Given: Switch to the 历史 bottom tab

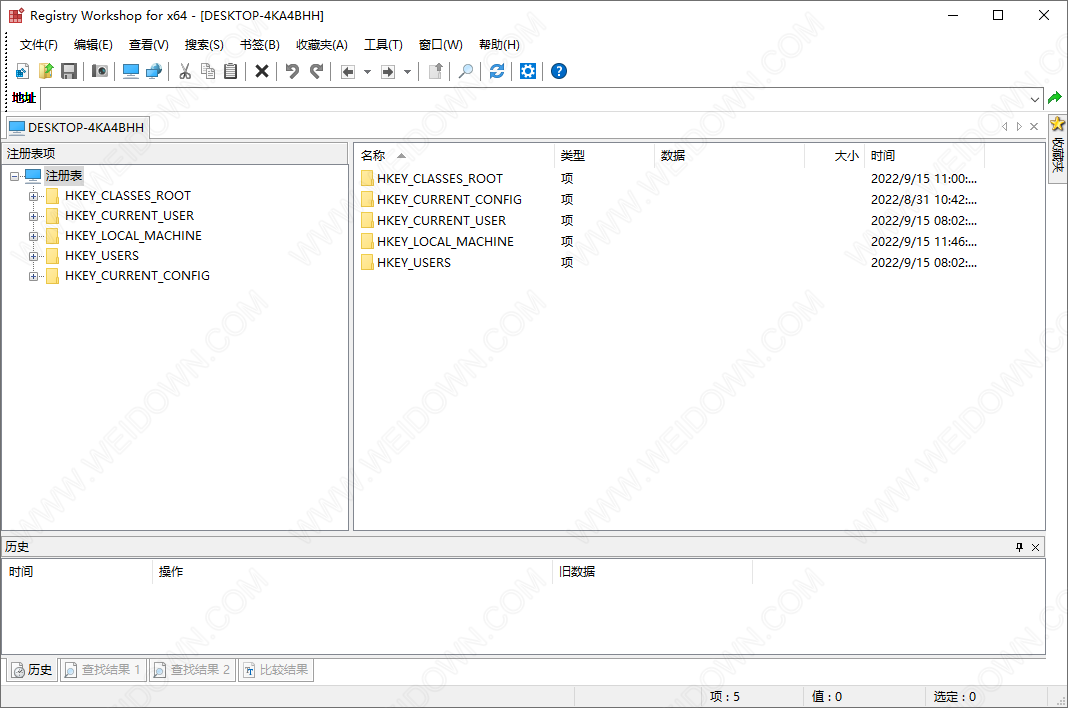Looking at the screenshot, I should click(32, 670).
